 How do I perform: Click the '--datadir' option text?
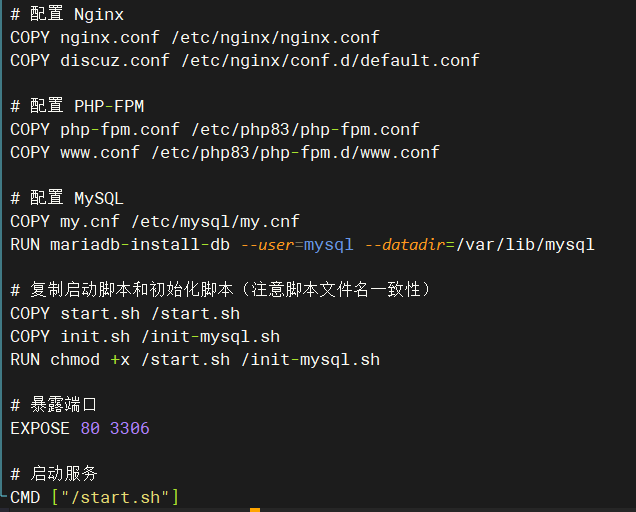pos(405,245)
